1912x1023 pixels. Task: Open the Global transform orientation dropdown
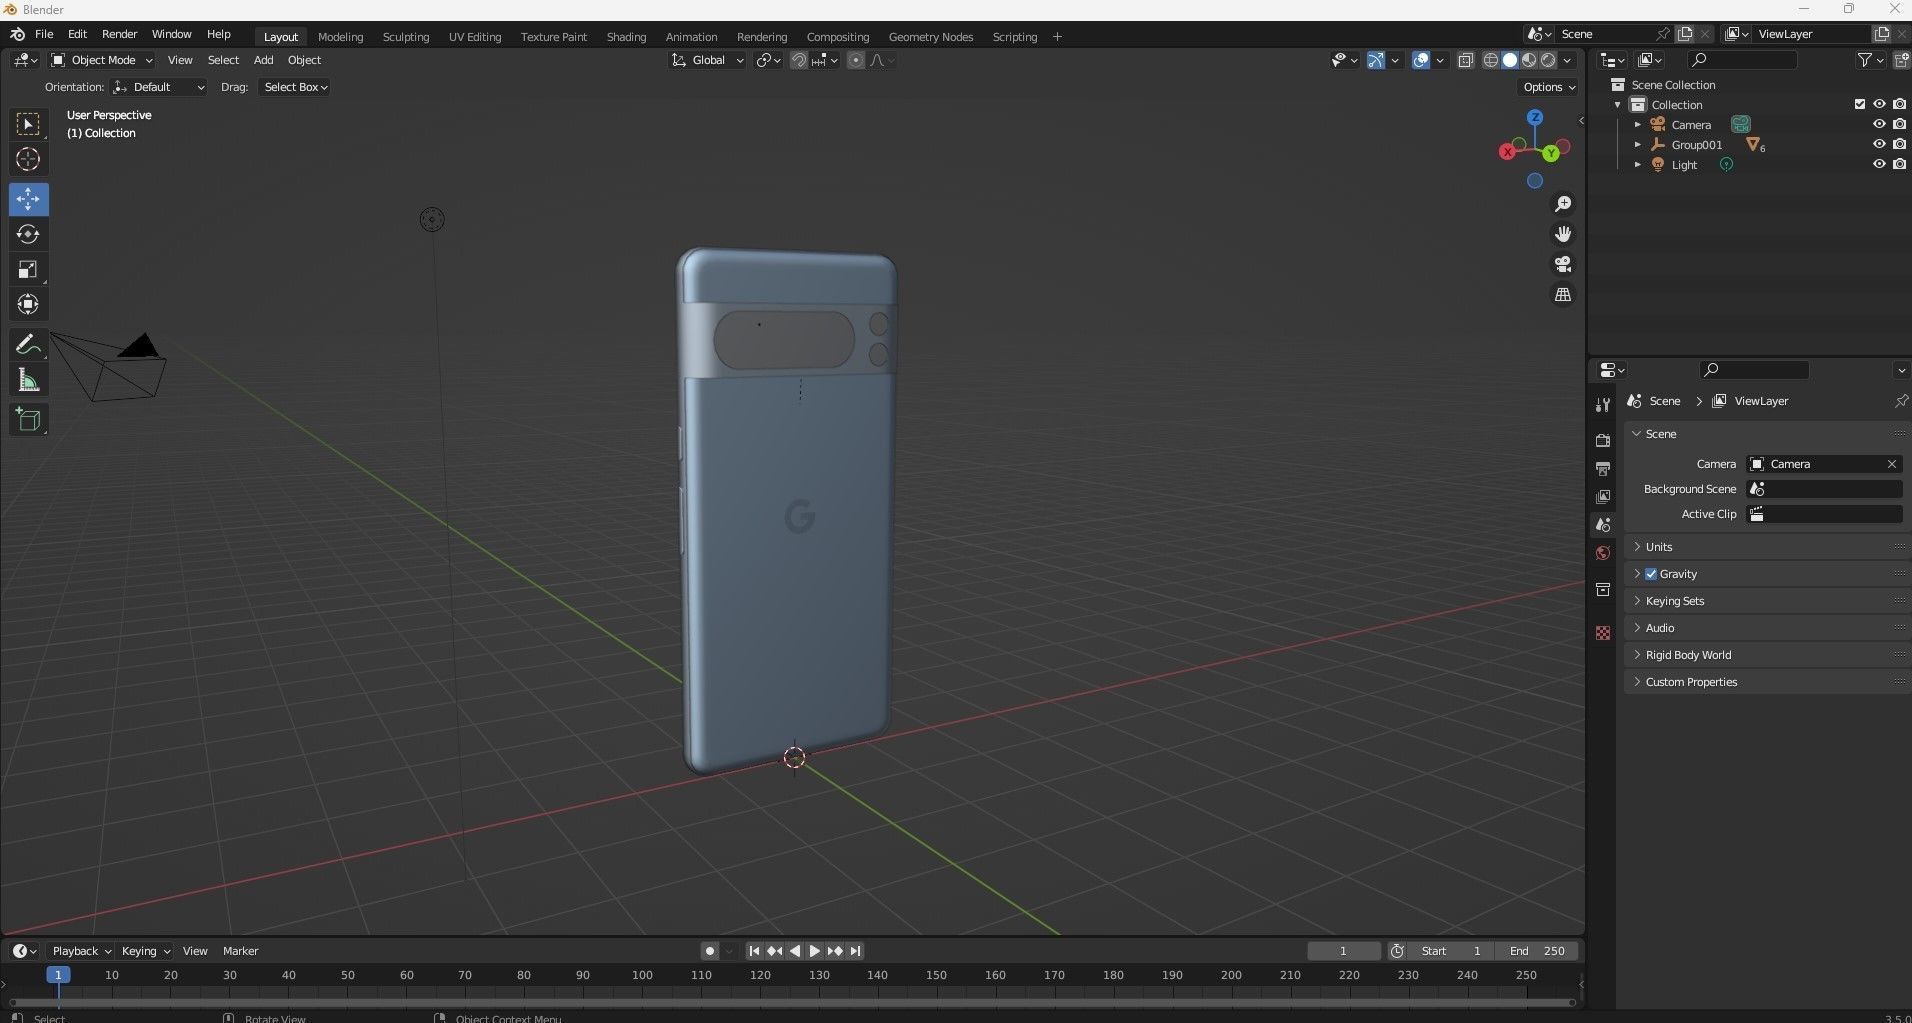708,60
